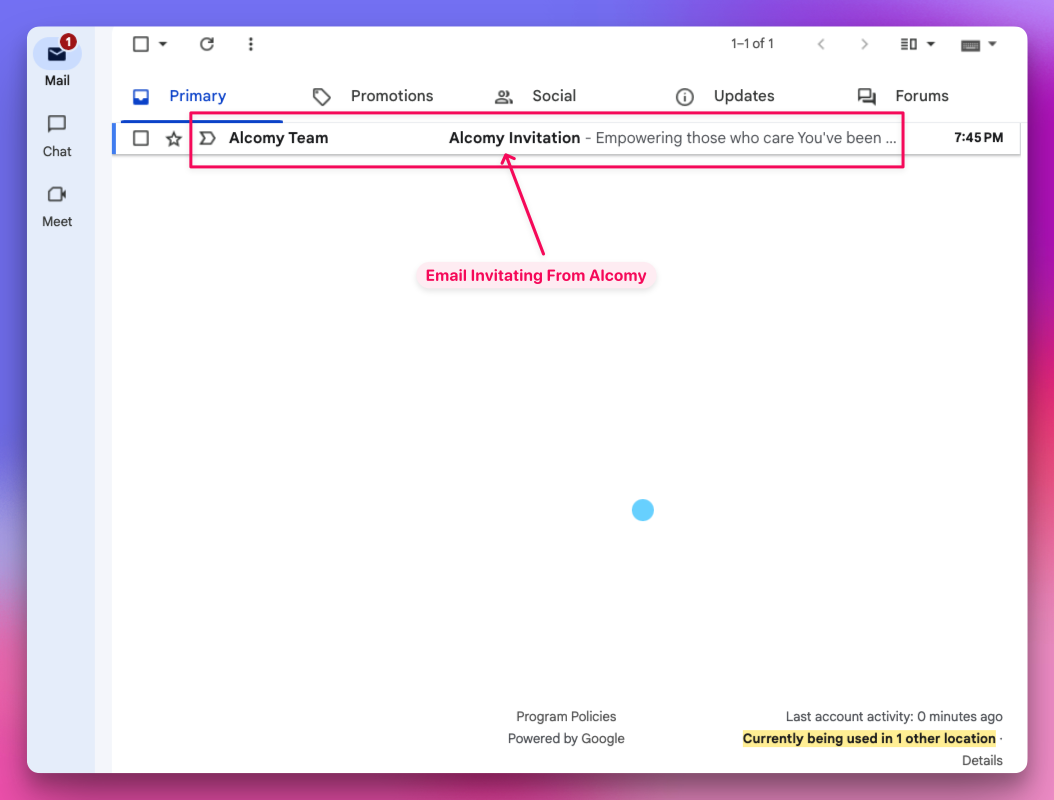This screenshot has width=1054, height=800.
Task: Go to older messages arrow
Action: click(864, 44)
